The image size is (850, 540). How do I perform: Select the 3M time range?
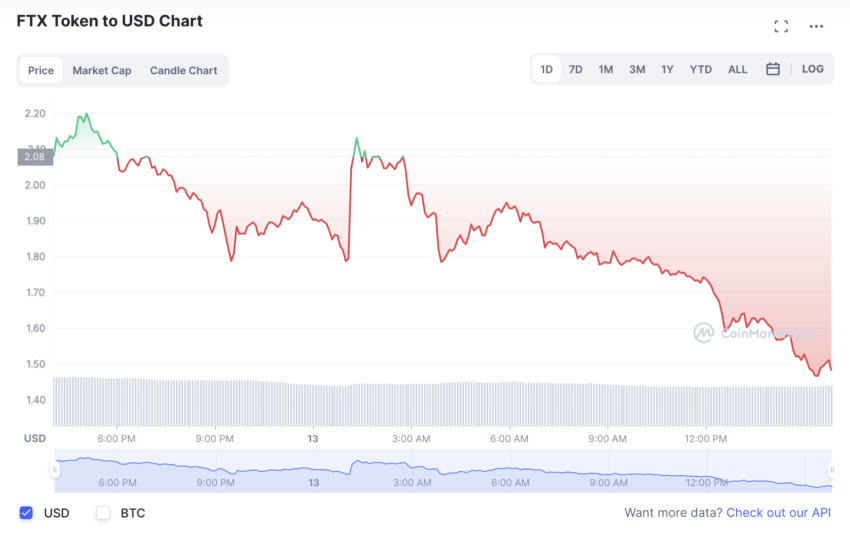(x=637, y=69)
